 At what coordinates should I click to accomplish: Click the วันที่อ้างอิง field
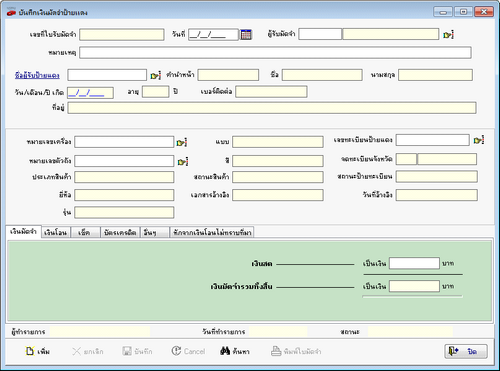click(x=437, y=195)
